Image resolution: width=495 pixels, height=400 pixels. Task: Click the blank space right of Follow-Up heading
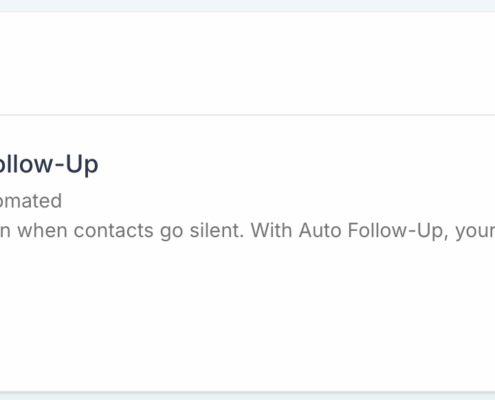tap(297, 165)
